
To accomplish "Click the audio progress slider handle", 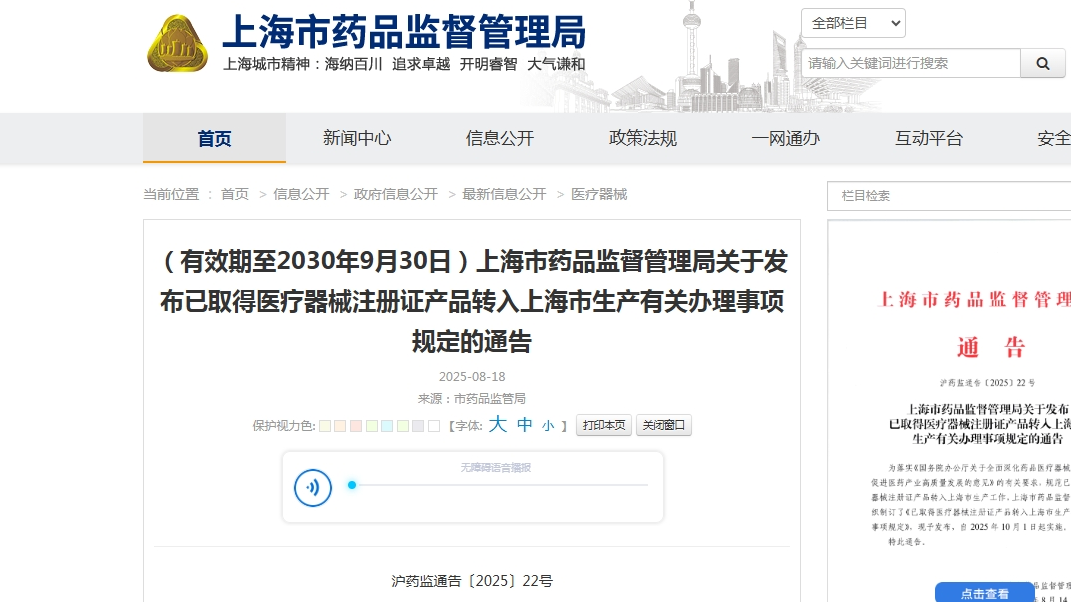I will click(352, 485).
